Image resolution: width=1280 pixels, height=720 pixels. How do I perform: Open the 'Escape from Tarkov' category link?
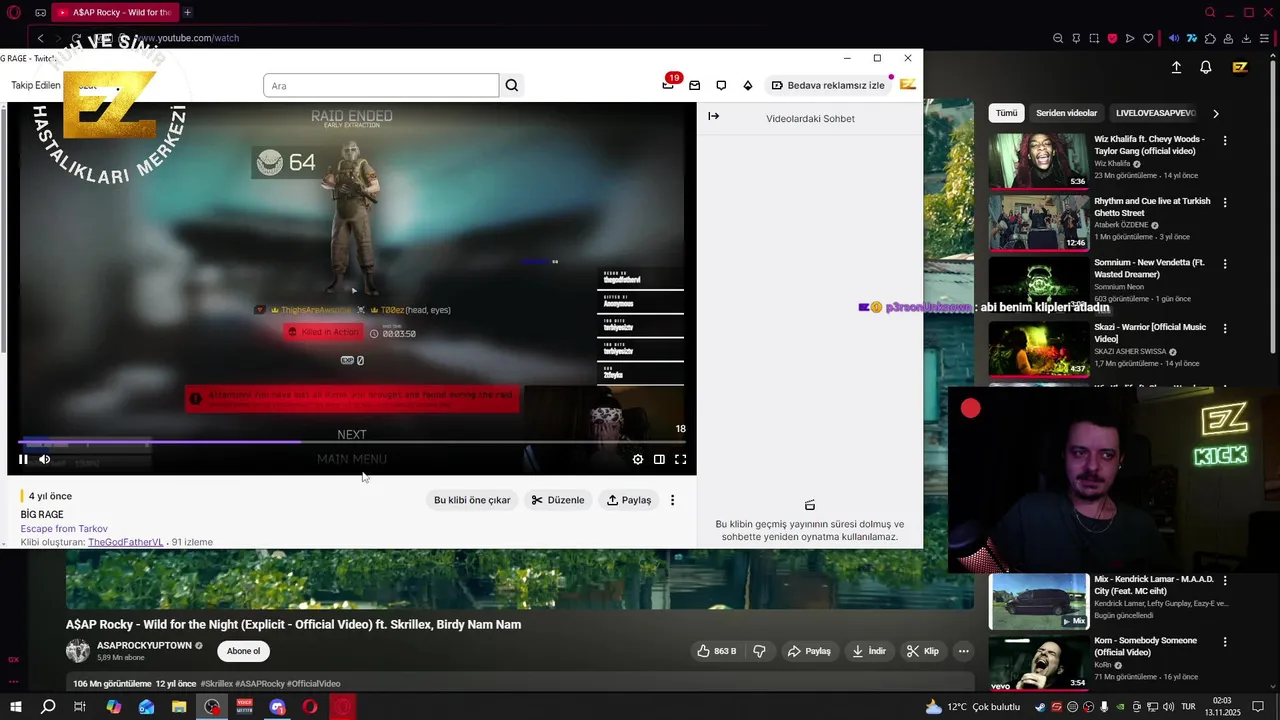[x=64, y=528]
